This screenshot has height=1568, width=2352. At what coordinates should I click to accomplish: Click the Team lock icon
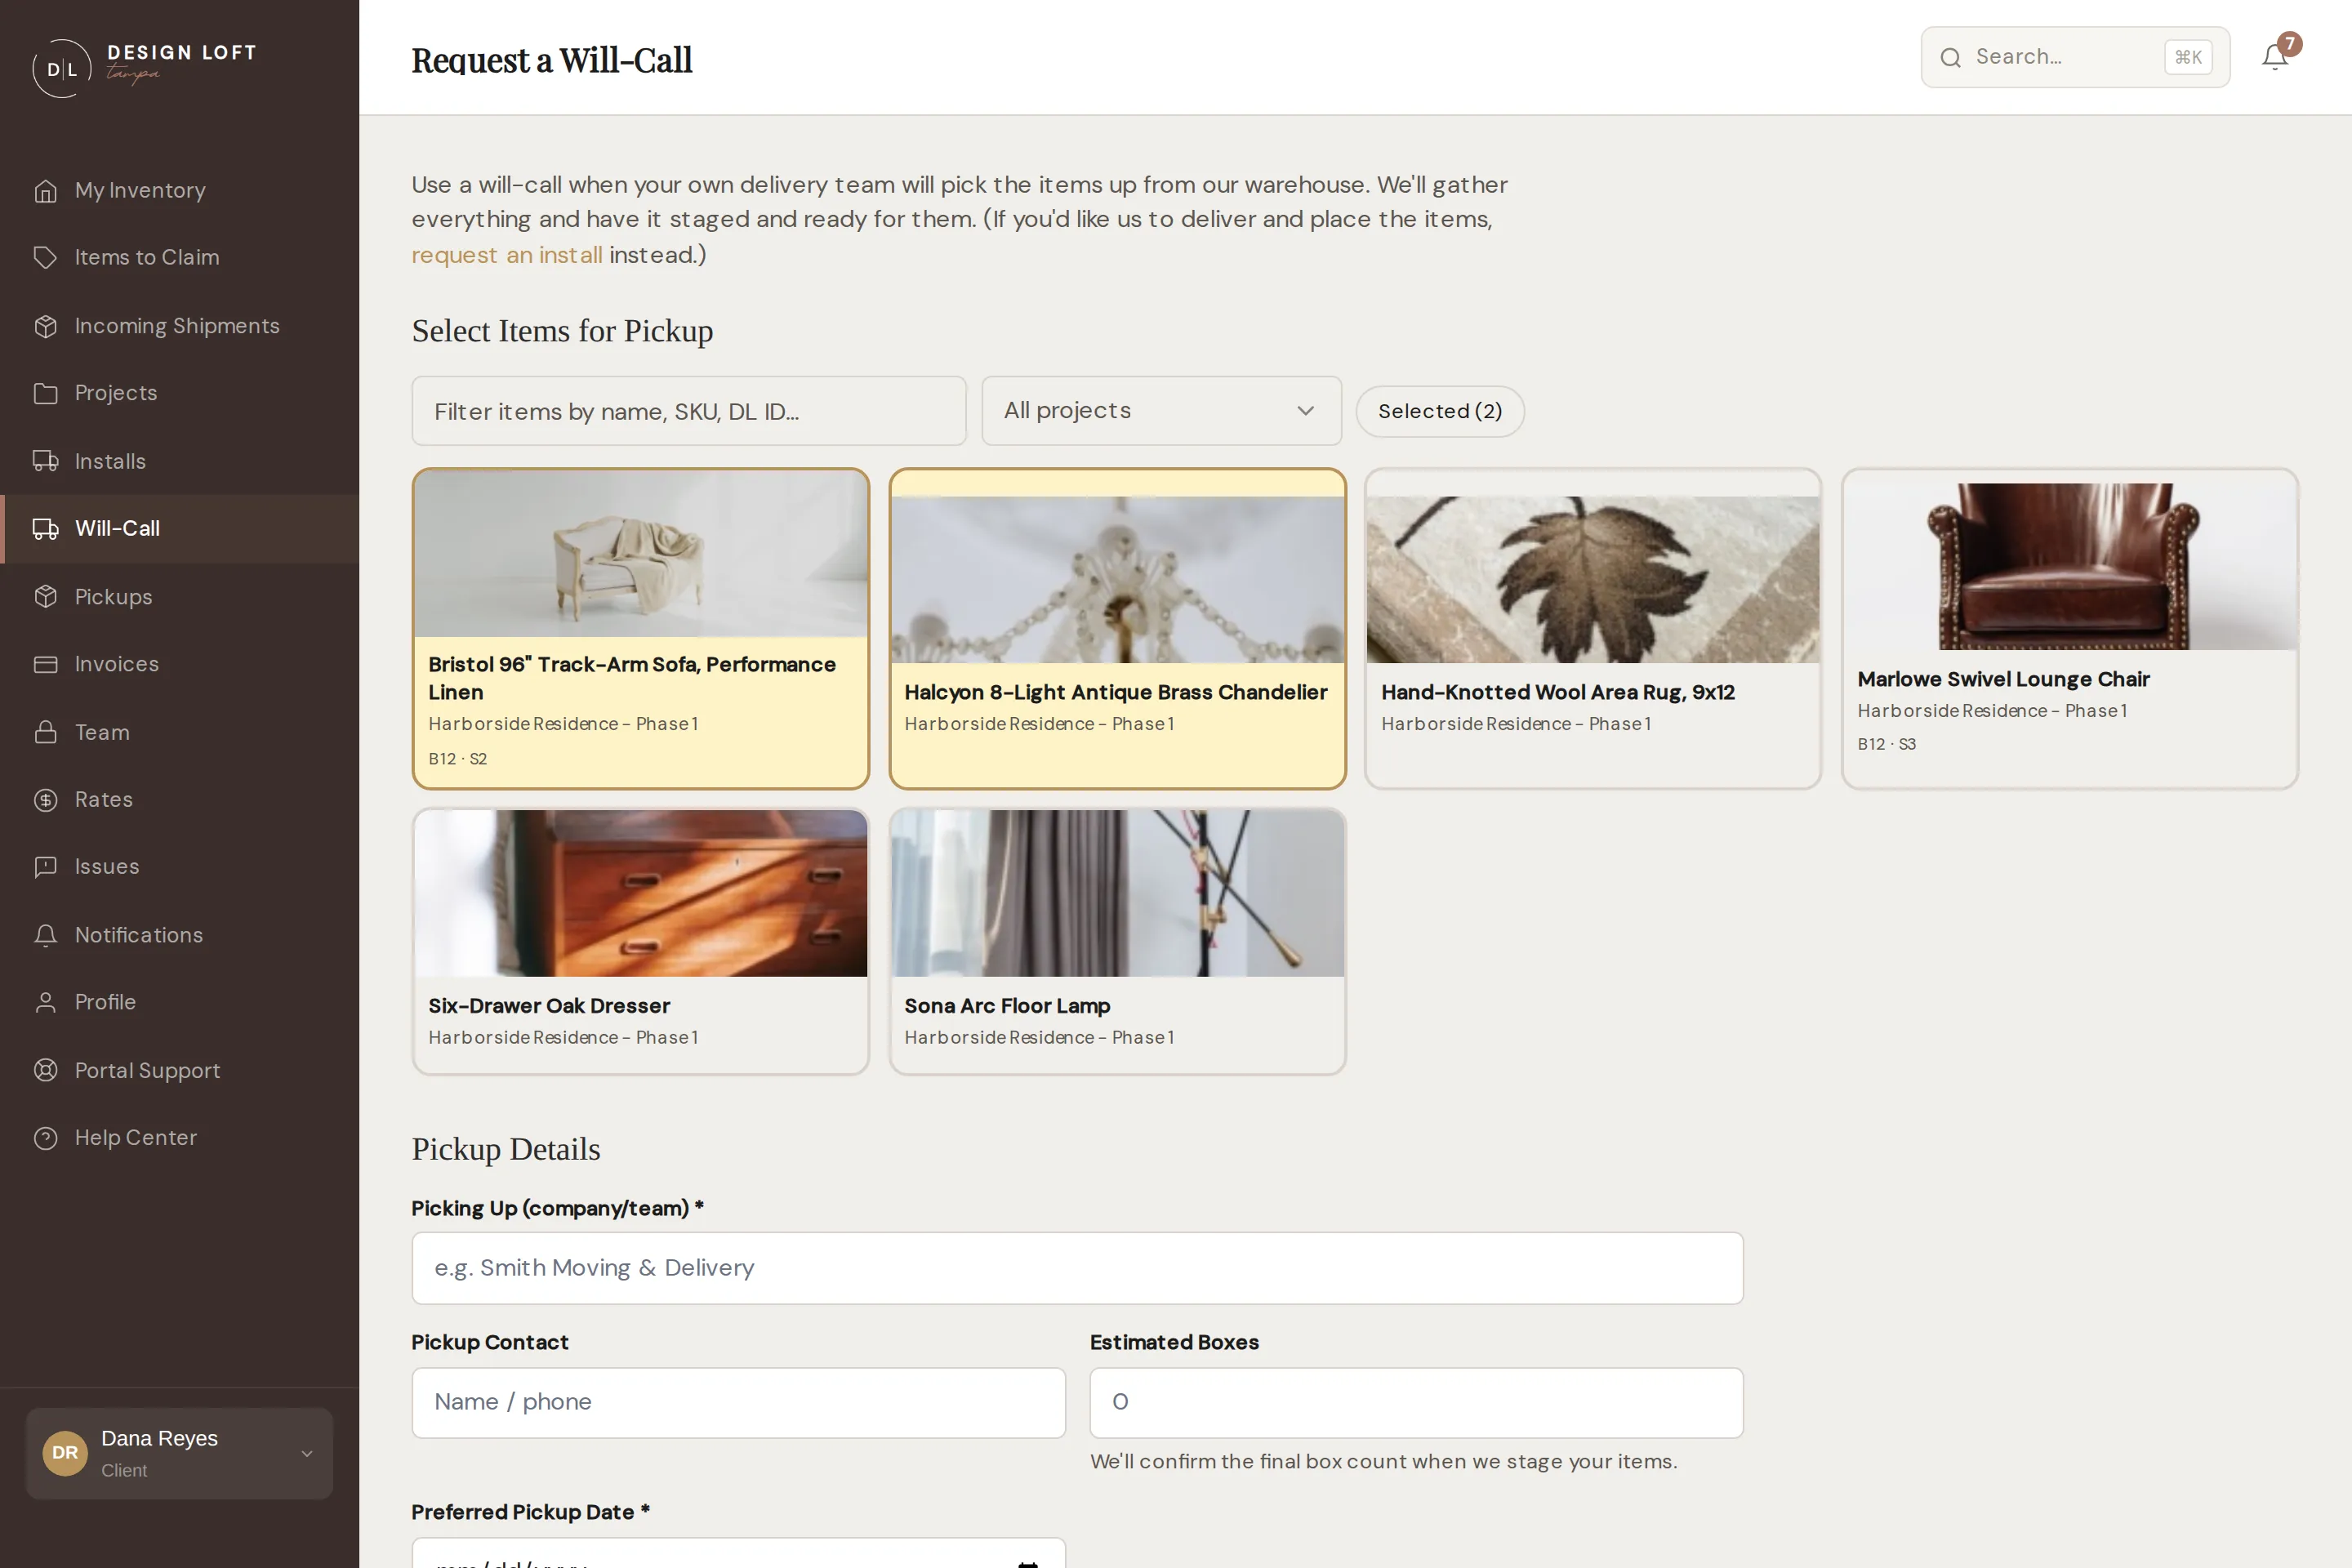tap(45, 732)
